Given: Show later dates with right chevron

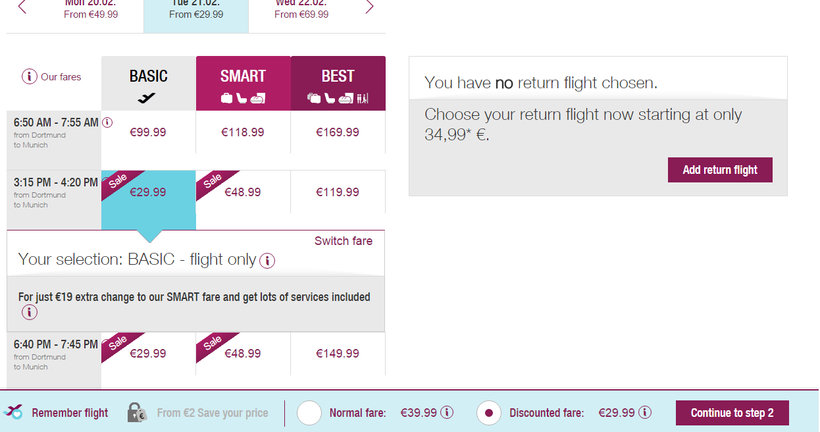Looking at the screenshot, I should click(x=369, y=8).
